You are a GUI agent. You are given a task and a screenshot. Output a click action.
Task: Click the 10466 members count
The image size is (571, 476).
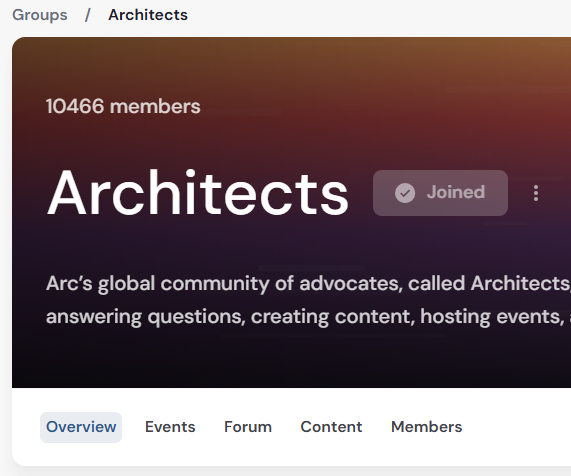123,107
